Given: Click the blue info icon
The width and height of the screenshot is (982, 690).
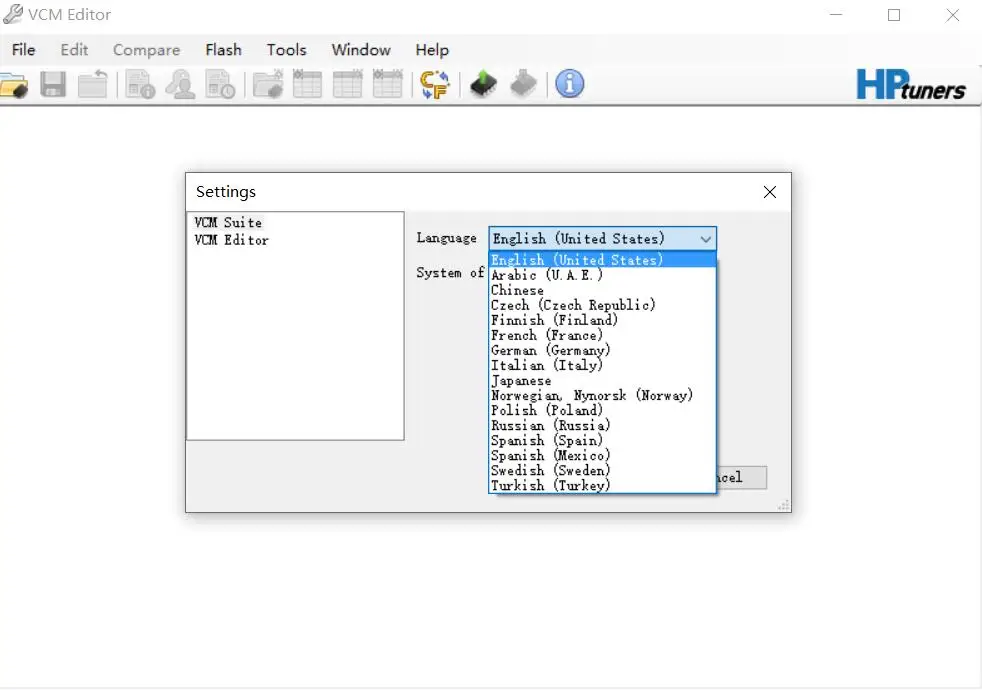Looking at the screenshot, I should pos(569,84).
